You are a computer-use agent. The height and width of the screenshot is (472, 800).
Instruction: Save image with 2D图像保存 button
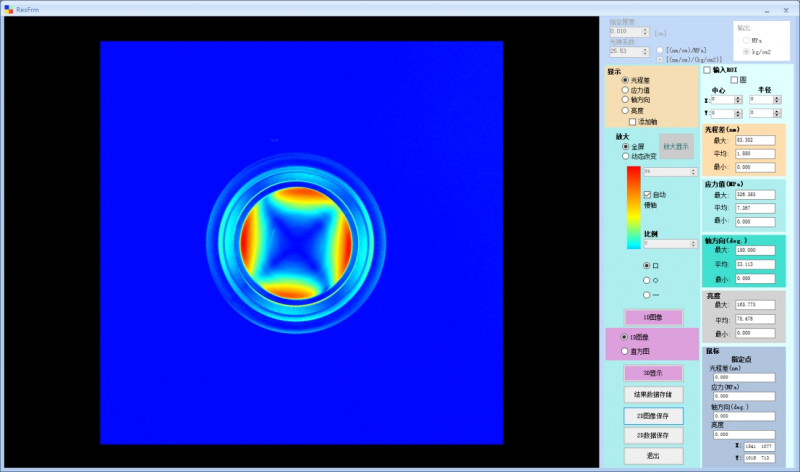(x=653, y=415)
